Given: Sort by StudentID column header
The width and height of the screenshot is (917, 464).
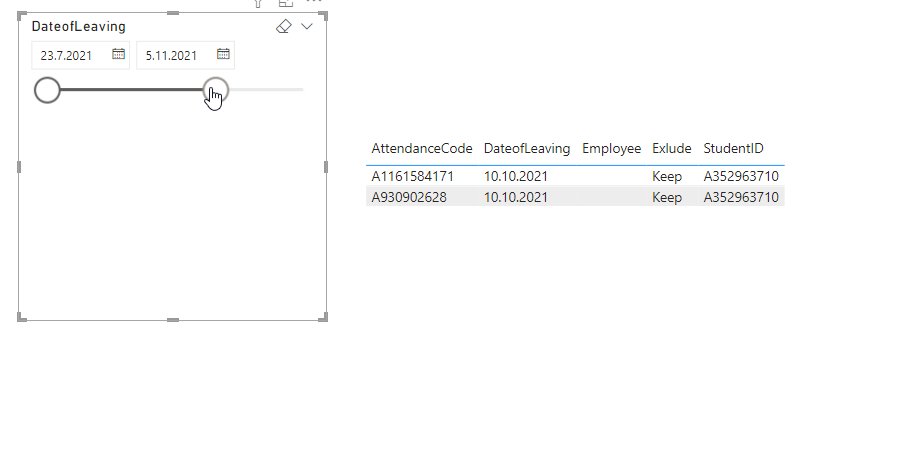Looking at the screenshot, I should coord(733,149).
